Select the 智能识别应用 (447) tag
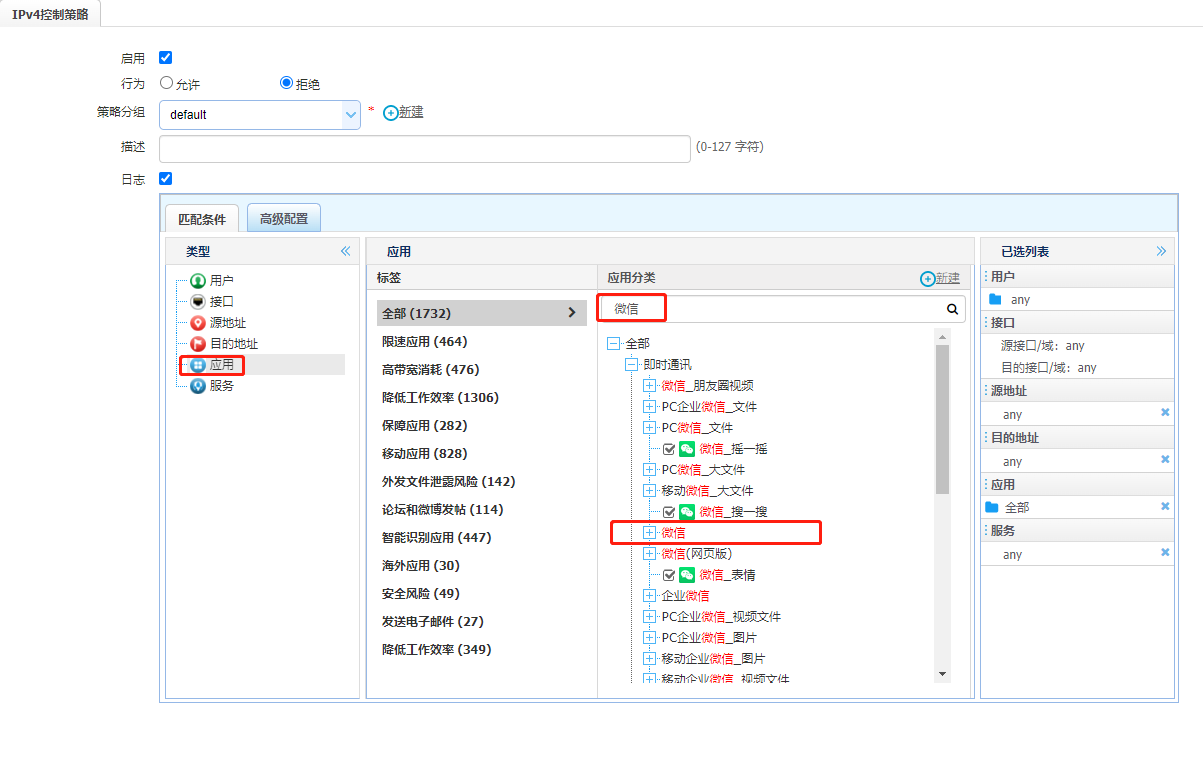1203x760 pixels. point(436,537)
